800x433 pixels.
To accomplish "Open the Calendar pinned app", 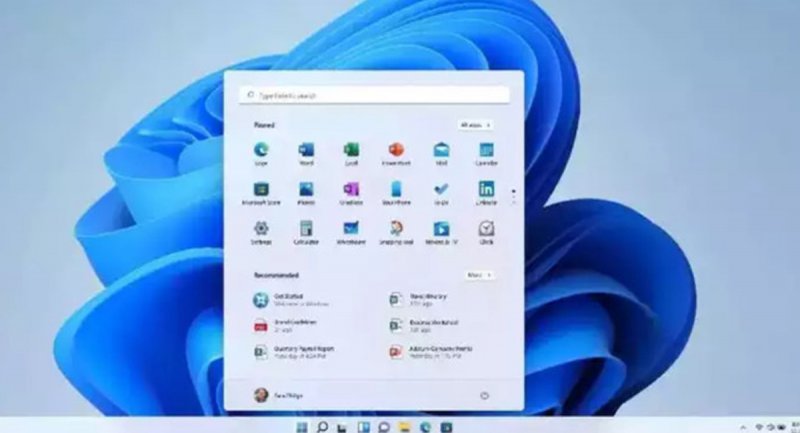I will (486, 154).
